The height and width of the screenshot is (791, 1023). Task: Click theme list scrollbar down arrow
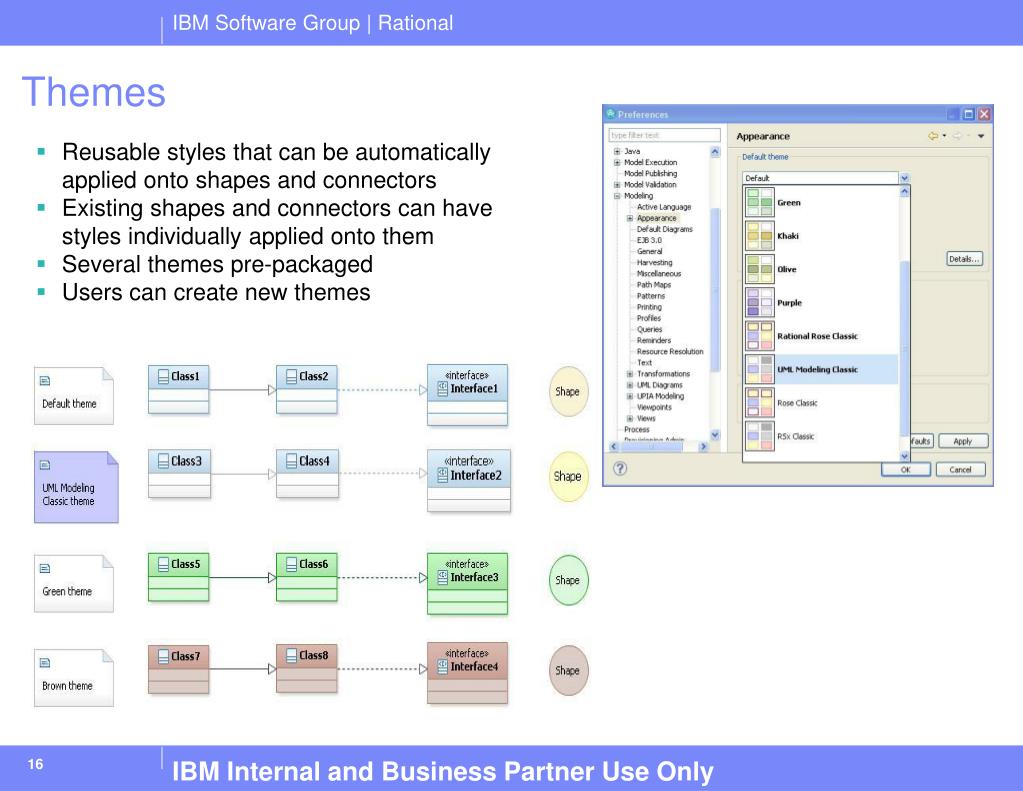tap(904, 456)
